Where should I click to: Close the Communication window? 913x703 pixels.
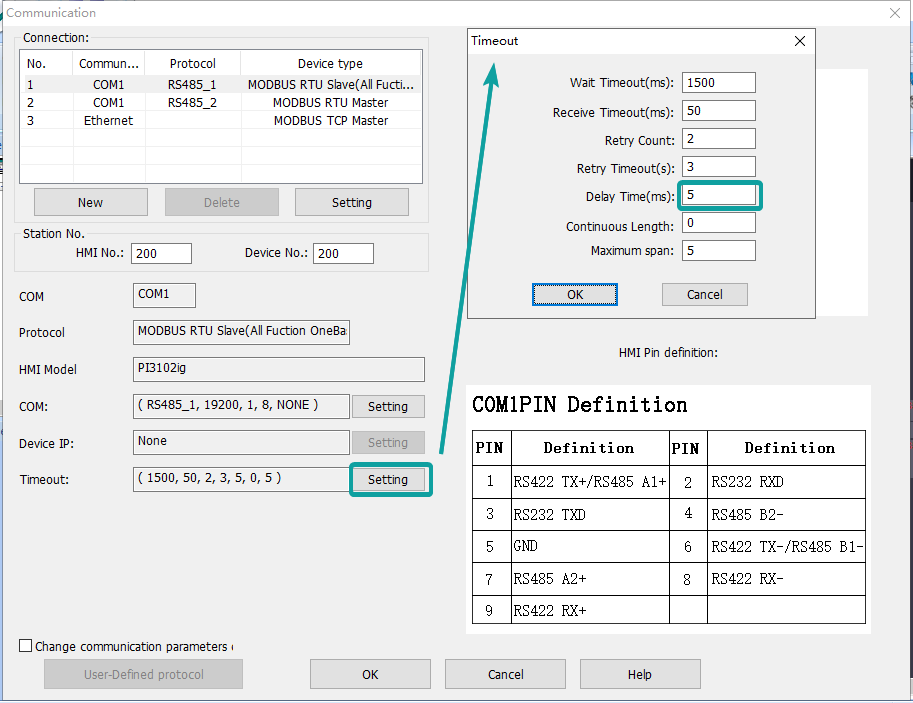click(x=895, y=13)
